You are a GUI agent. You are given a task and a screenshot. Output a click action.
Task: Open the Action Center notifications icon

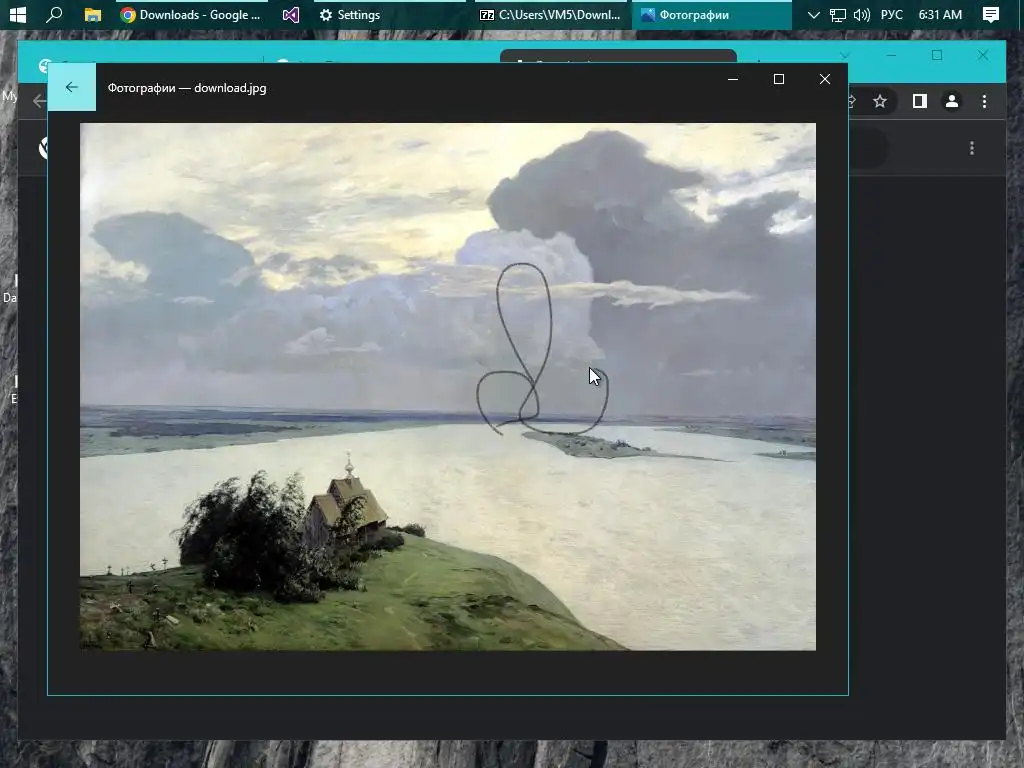tap(991, 14)
